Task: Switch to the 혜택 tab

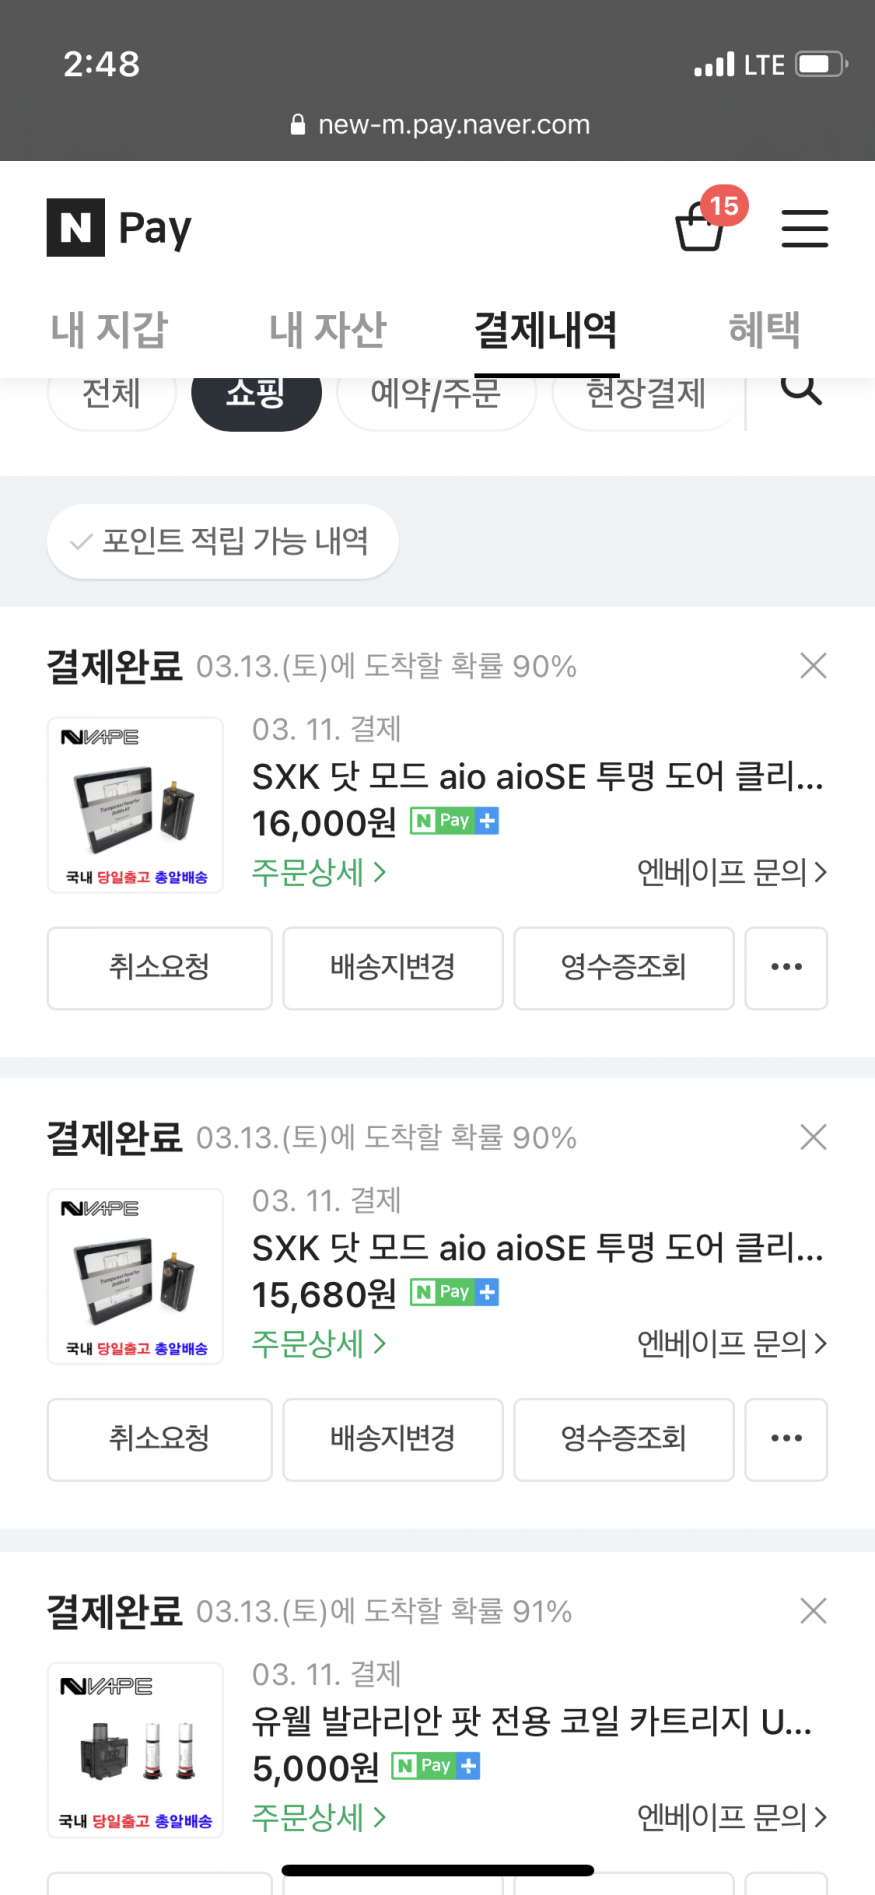Action: 764,330
